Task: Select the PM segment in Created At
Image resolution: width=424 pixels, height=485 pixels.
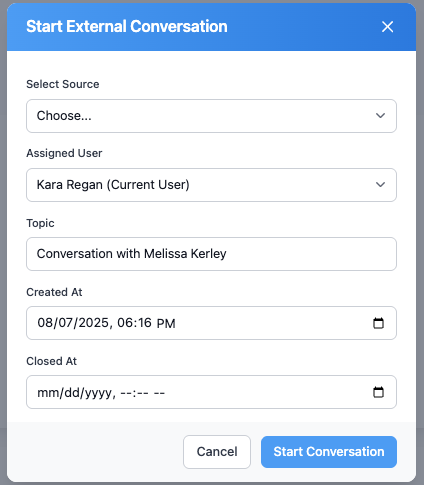Action: point(166,323)
